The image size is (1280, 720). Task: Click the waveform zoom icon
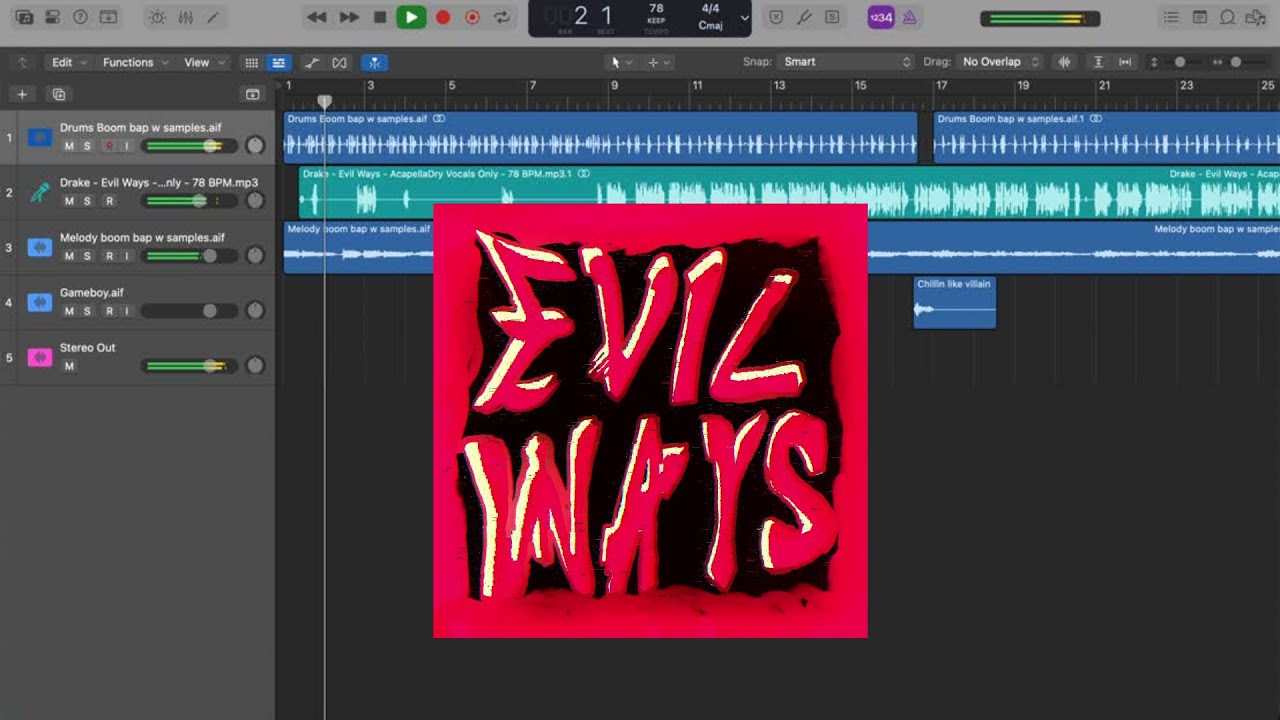(x=1065, y=62)
